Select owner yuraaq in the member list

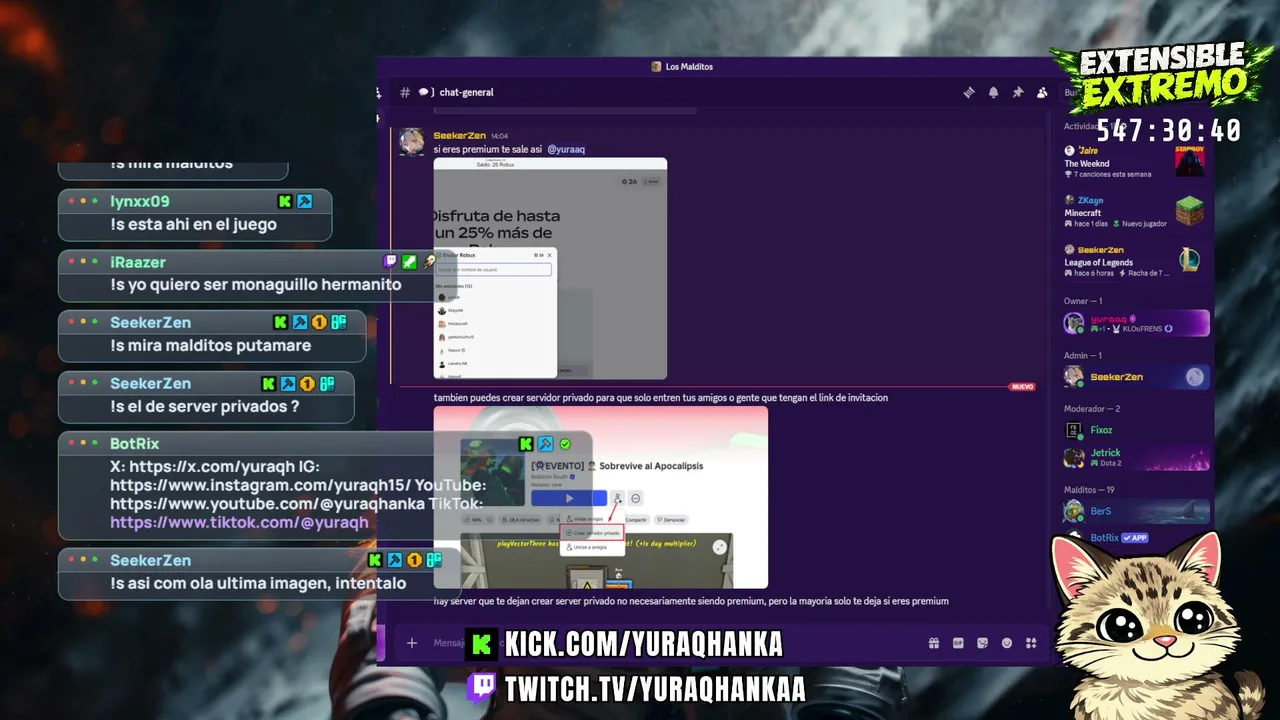pos(1135,323)
